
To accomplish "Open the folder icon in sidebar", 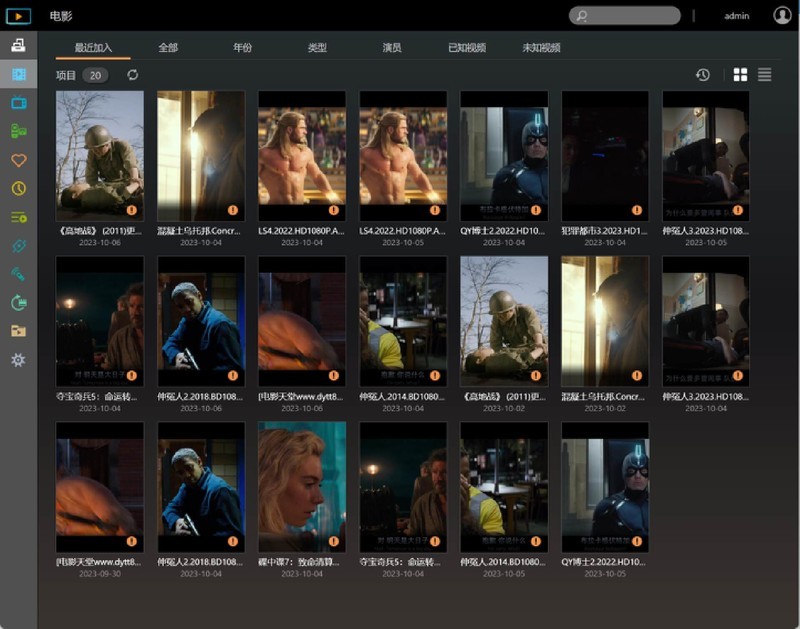I will coord(18,331).
